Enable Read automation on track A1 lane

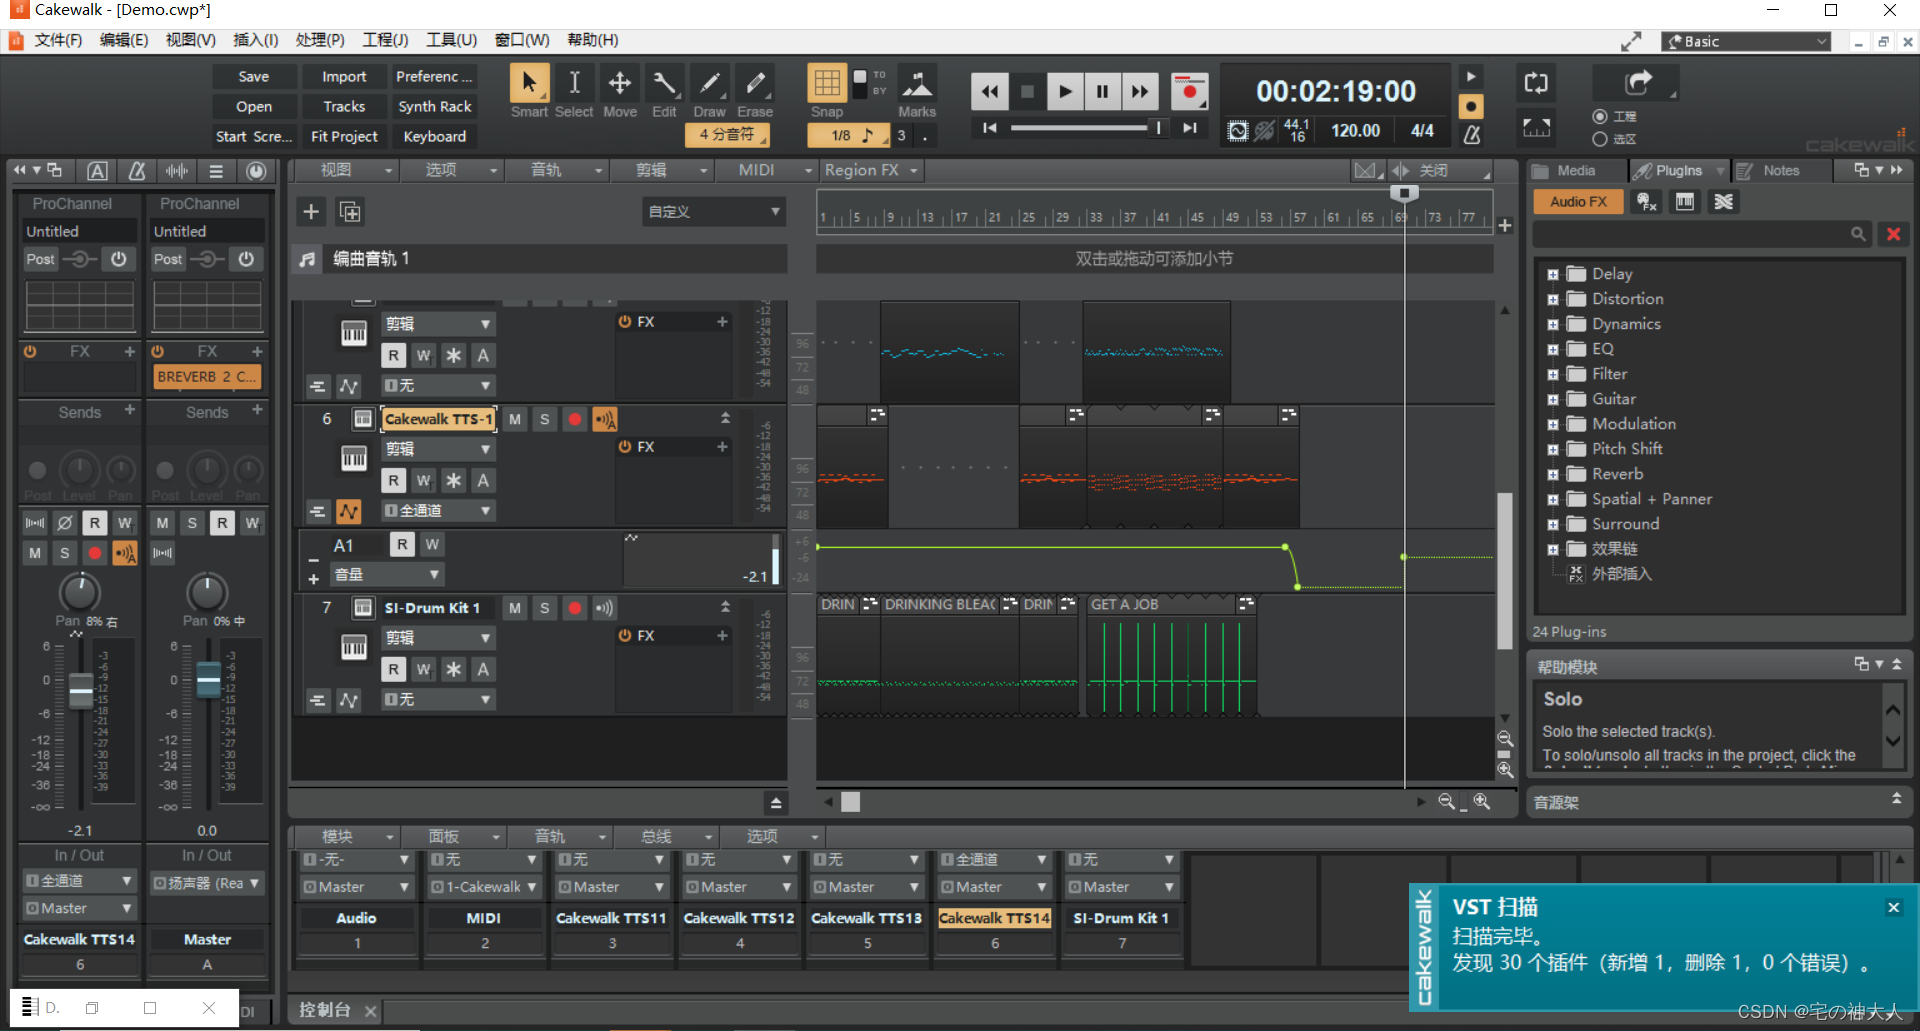(402, 544)
